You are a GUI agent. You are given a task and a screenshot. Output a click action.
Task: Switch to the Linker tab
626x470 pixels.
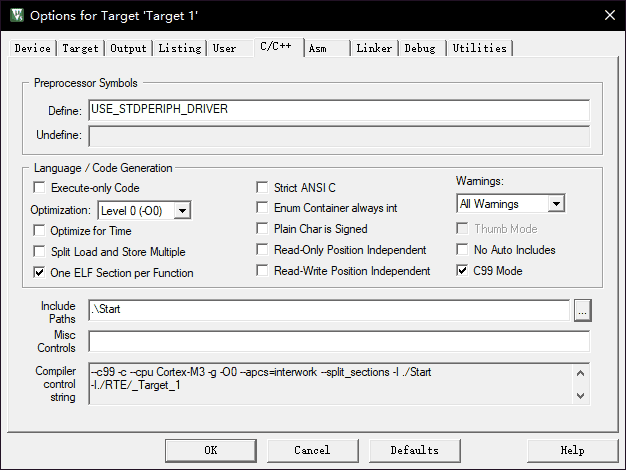pyautogui.click(x=374, y=48)
